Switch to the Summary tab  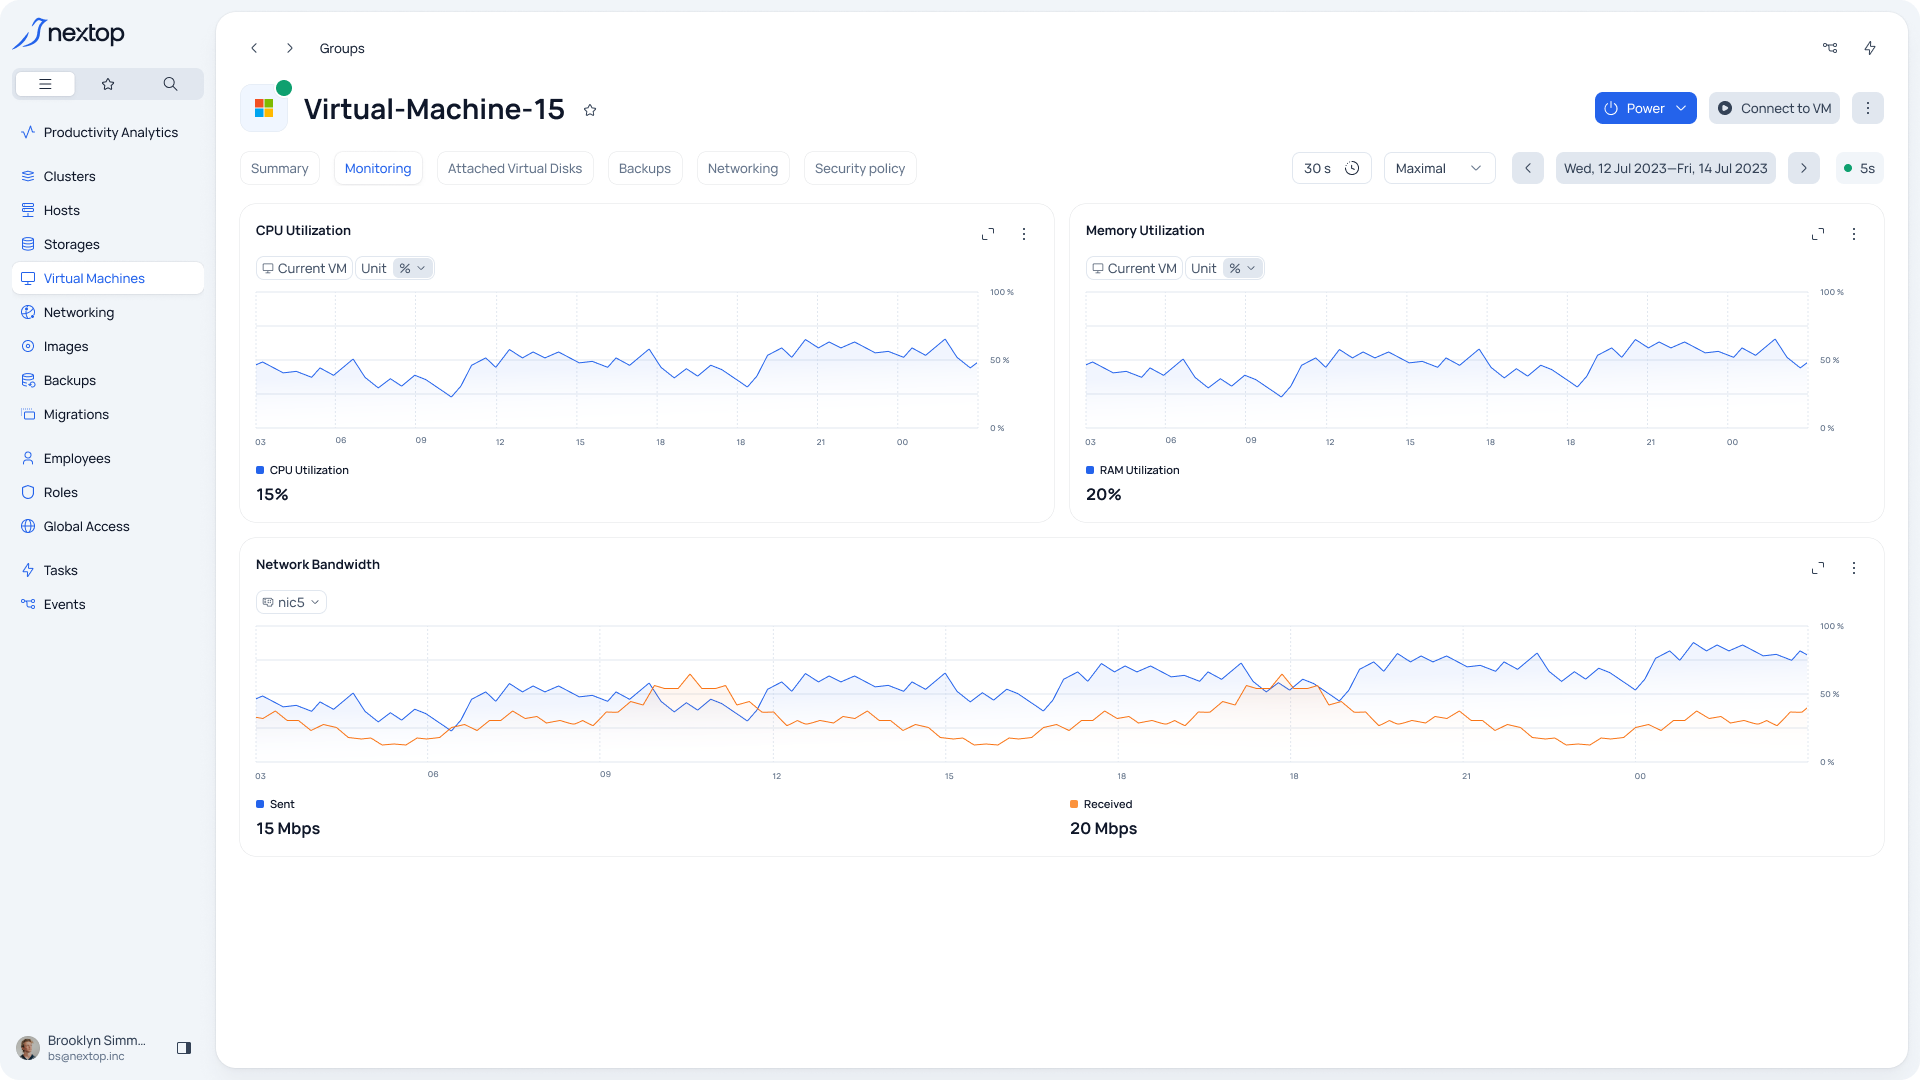(x=280, y=168)
